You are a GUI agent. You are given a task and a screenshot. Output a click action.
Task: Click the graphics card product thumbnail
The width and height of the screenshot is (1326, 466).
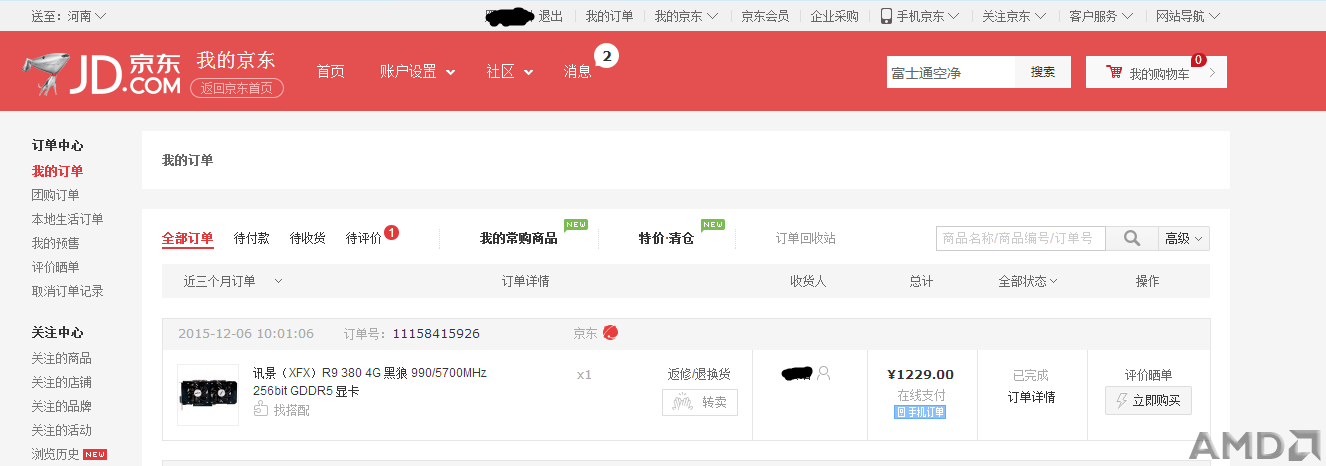click(x=208, y=395)
